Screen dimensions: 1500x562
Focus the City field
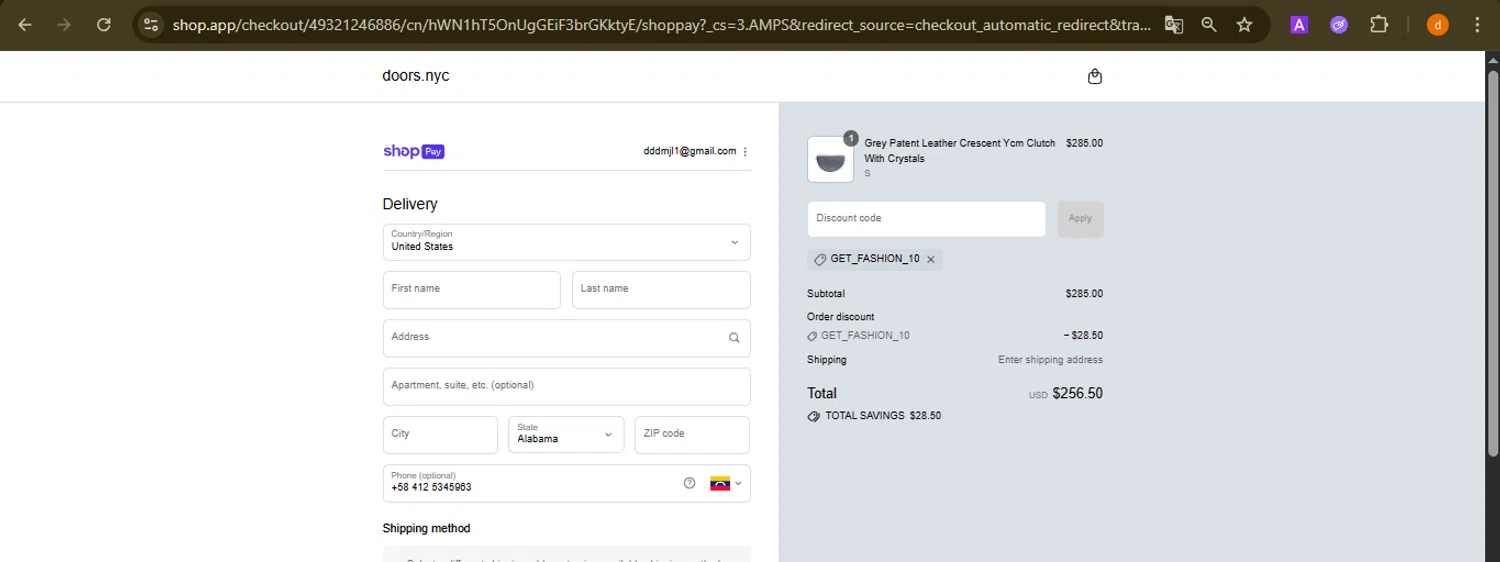[440, 435]
